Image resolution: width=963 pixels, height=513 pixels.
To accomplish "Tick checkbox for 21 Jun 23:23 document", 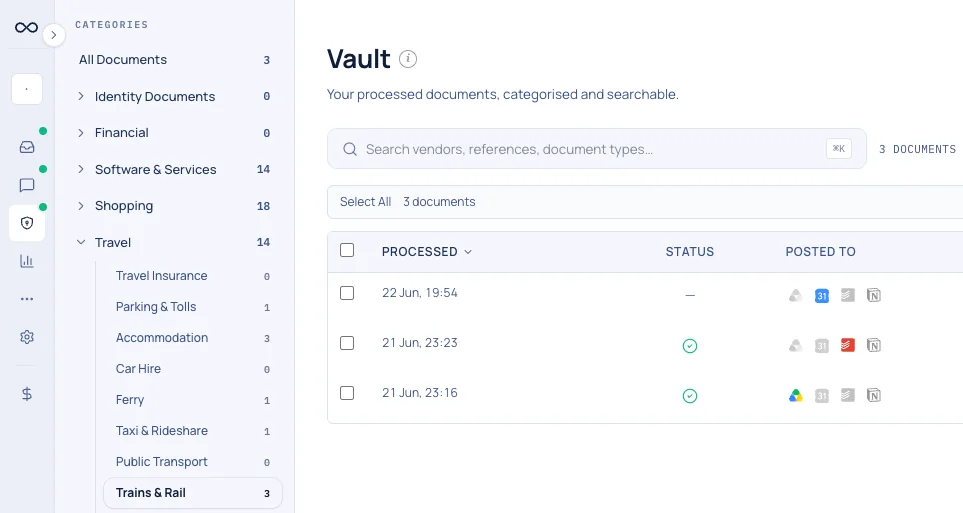I will (x=347, y=343).
